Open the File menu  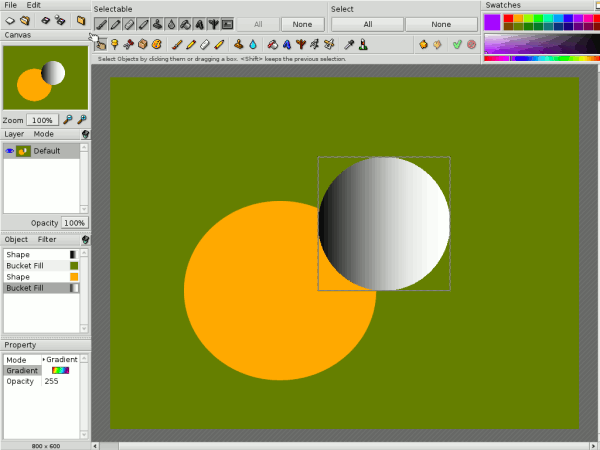(x=11, y=5)
